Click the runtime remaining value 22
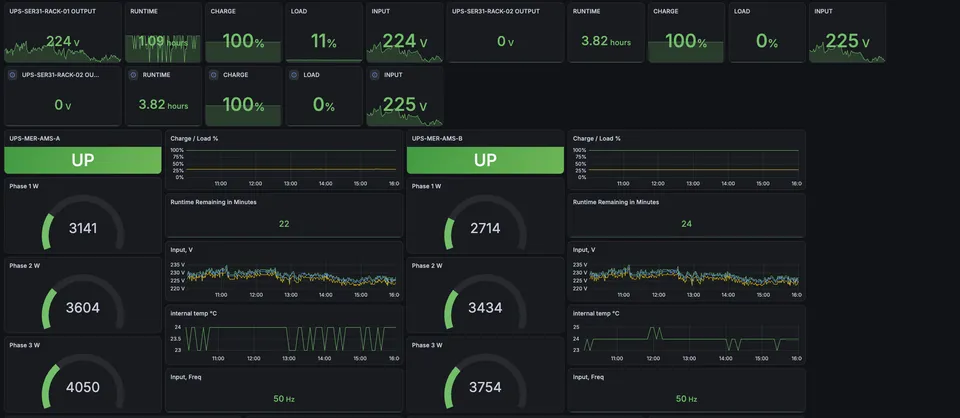This screenshot has height=418, width=960. pos(284,224)
